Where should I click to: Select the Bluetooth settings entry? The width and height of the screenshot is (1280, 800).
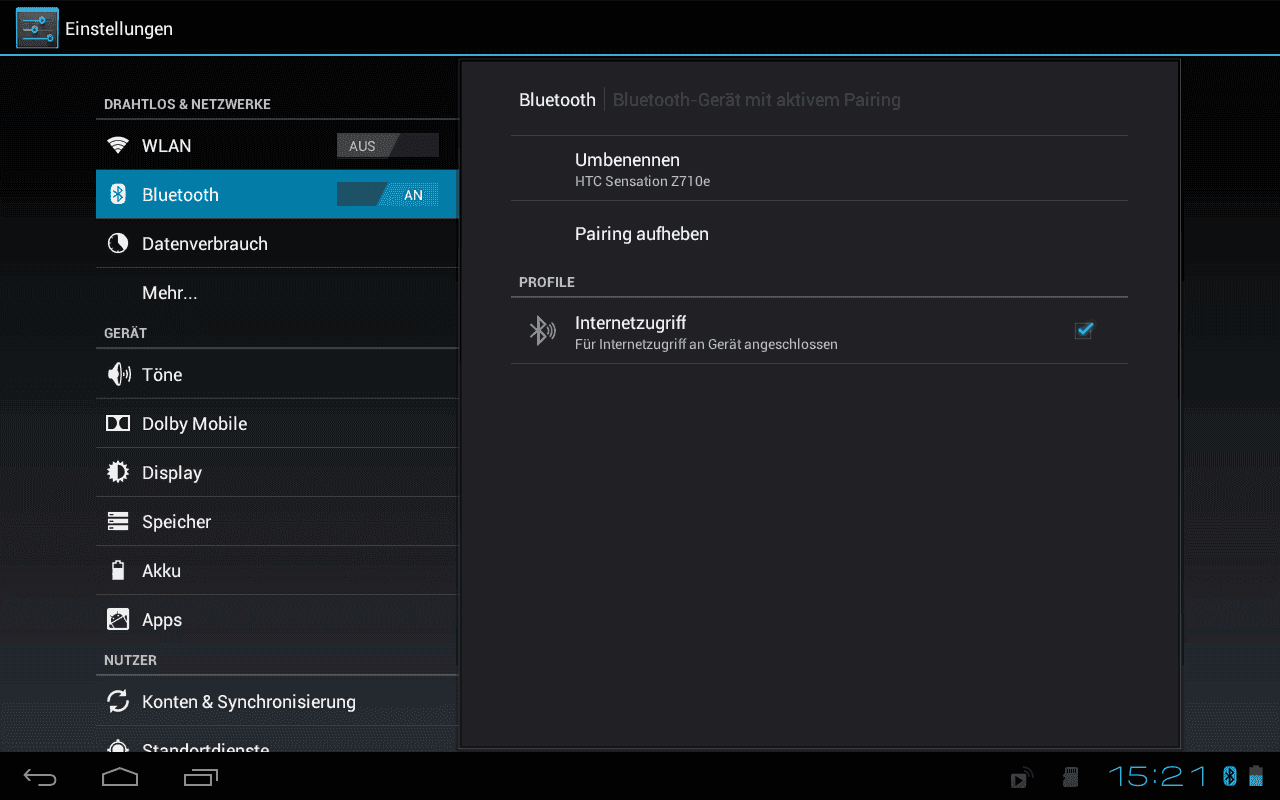tap(277, 195)
